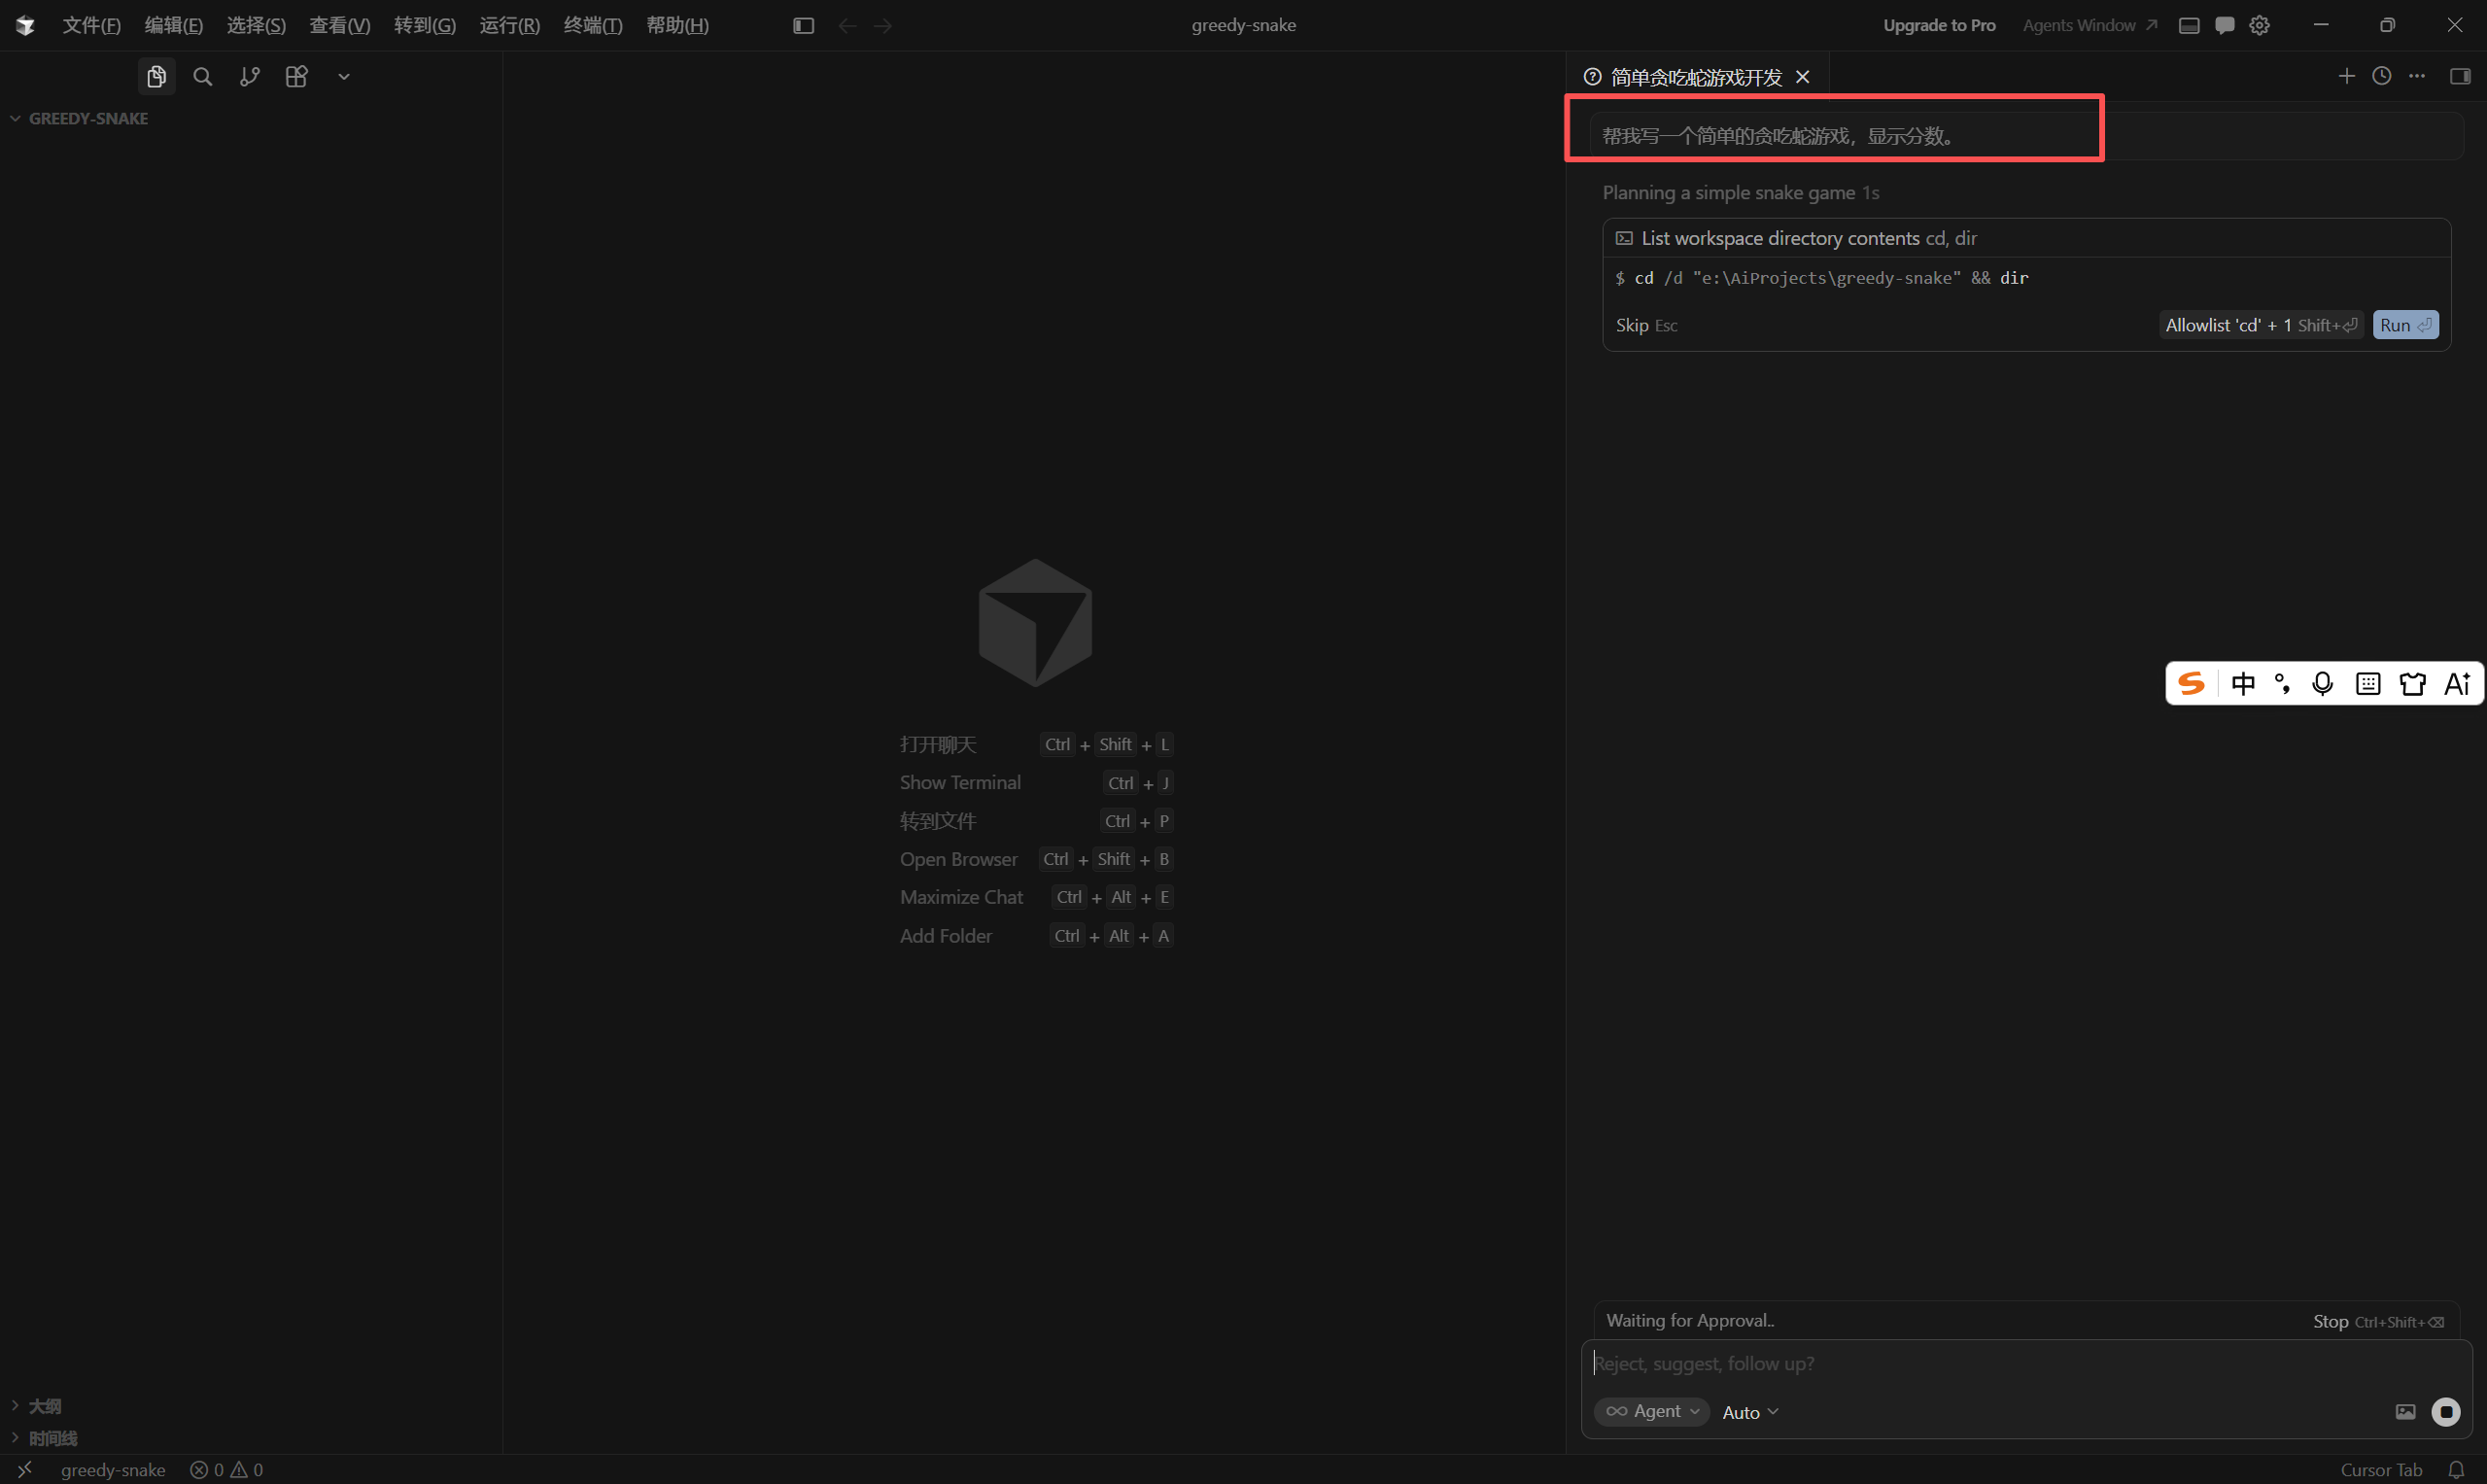Click greedy-snake in status bar
The width and height of the screenshot is (2487, 1484).
coord(113,1469)
